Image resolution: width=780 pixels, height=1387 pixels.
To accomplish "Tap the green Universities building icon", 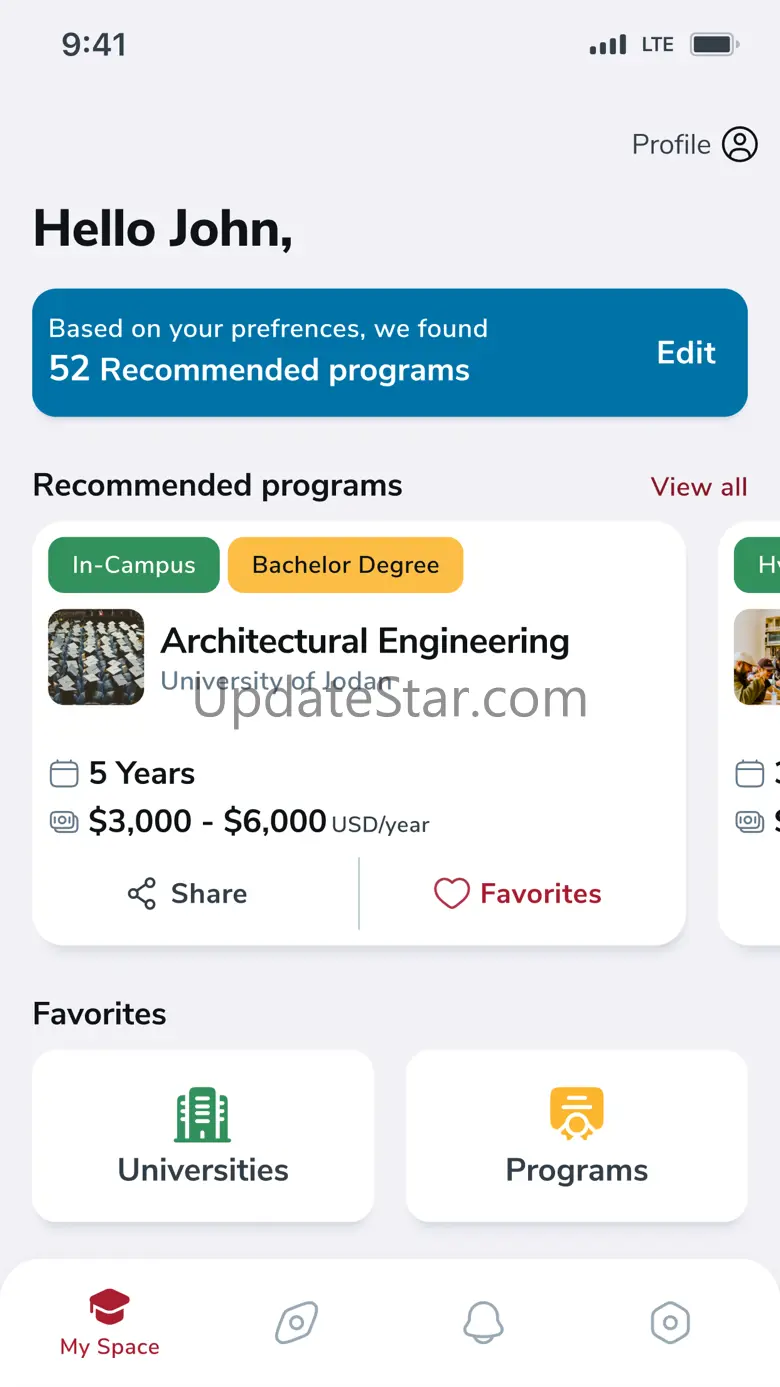I will click(203, 1114).
